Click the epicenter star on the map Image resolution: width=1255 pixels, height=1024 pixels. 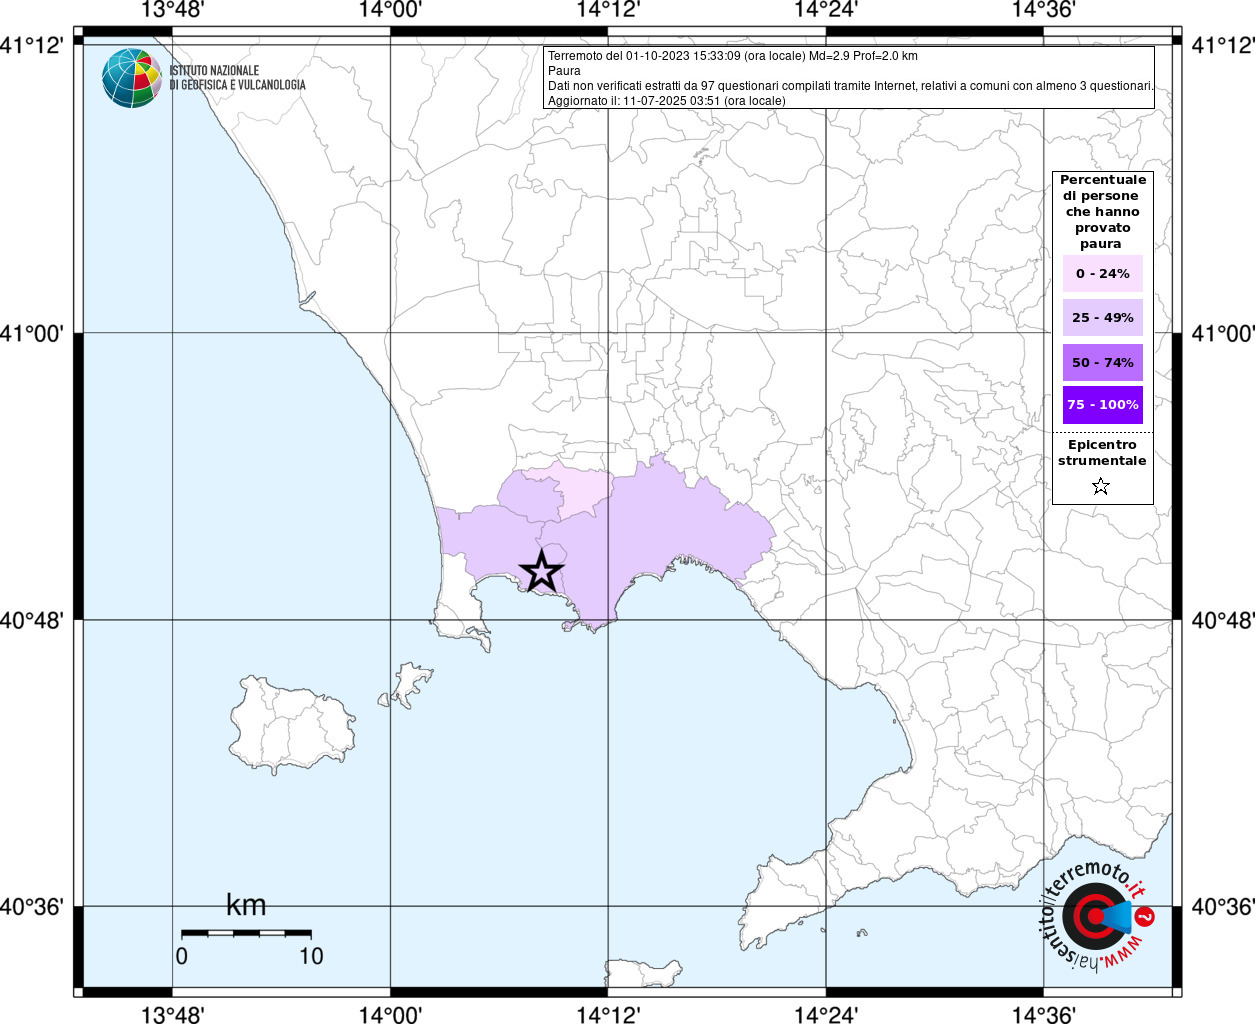[x=541, y=572]
